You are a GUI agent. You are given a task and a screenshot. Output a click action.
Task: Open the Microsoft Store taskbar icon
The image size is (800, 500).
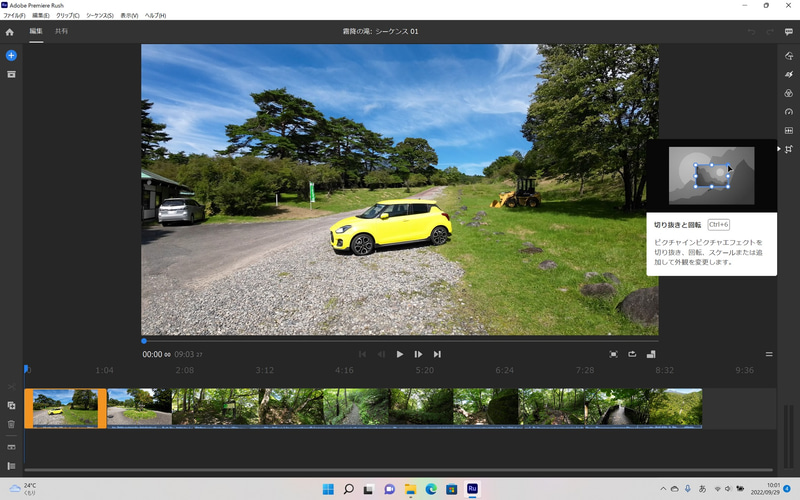tap(451, 489)
